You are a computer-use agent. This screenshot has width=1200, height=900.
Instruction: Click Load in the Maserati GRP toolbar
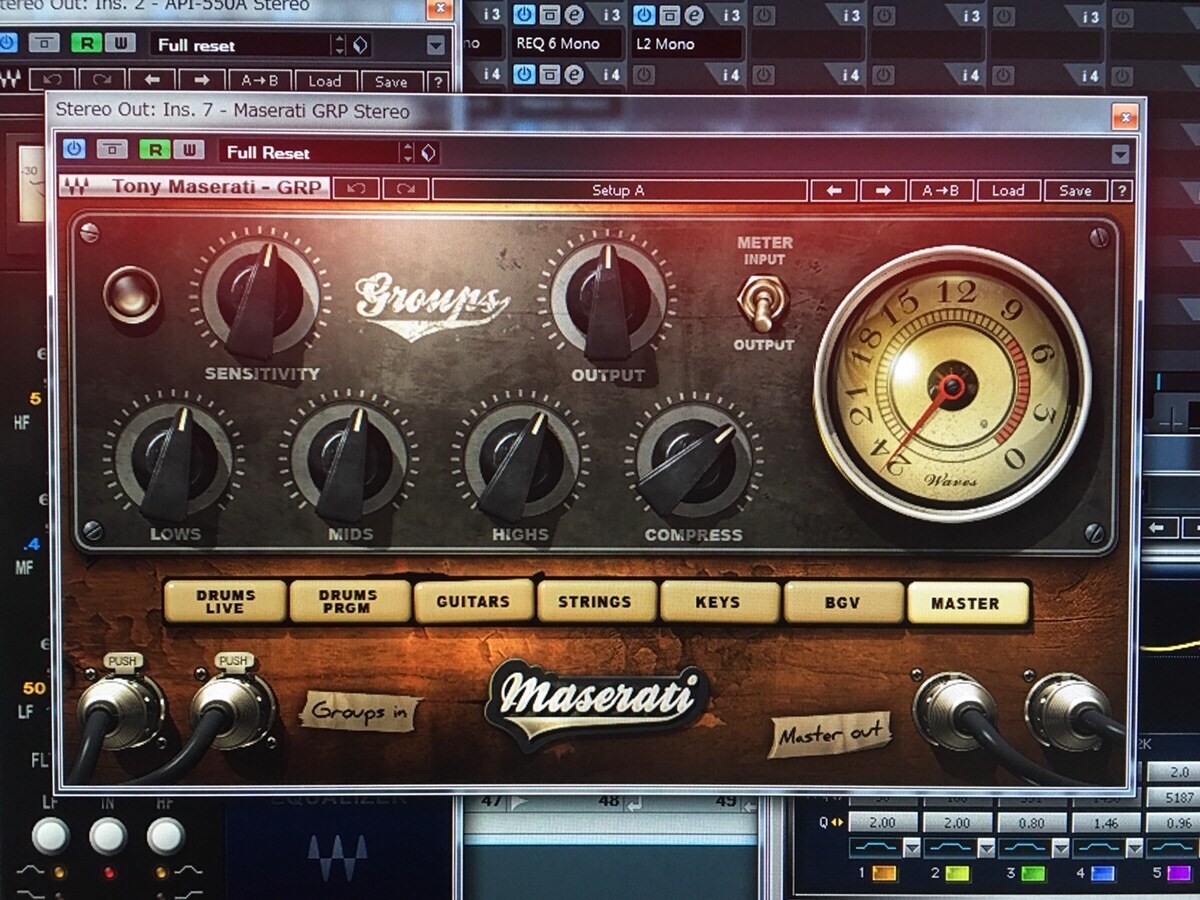point(1008,191)
